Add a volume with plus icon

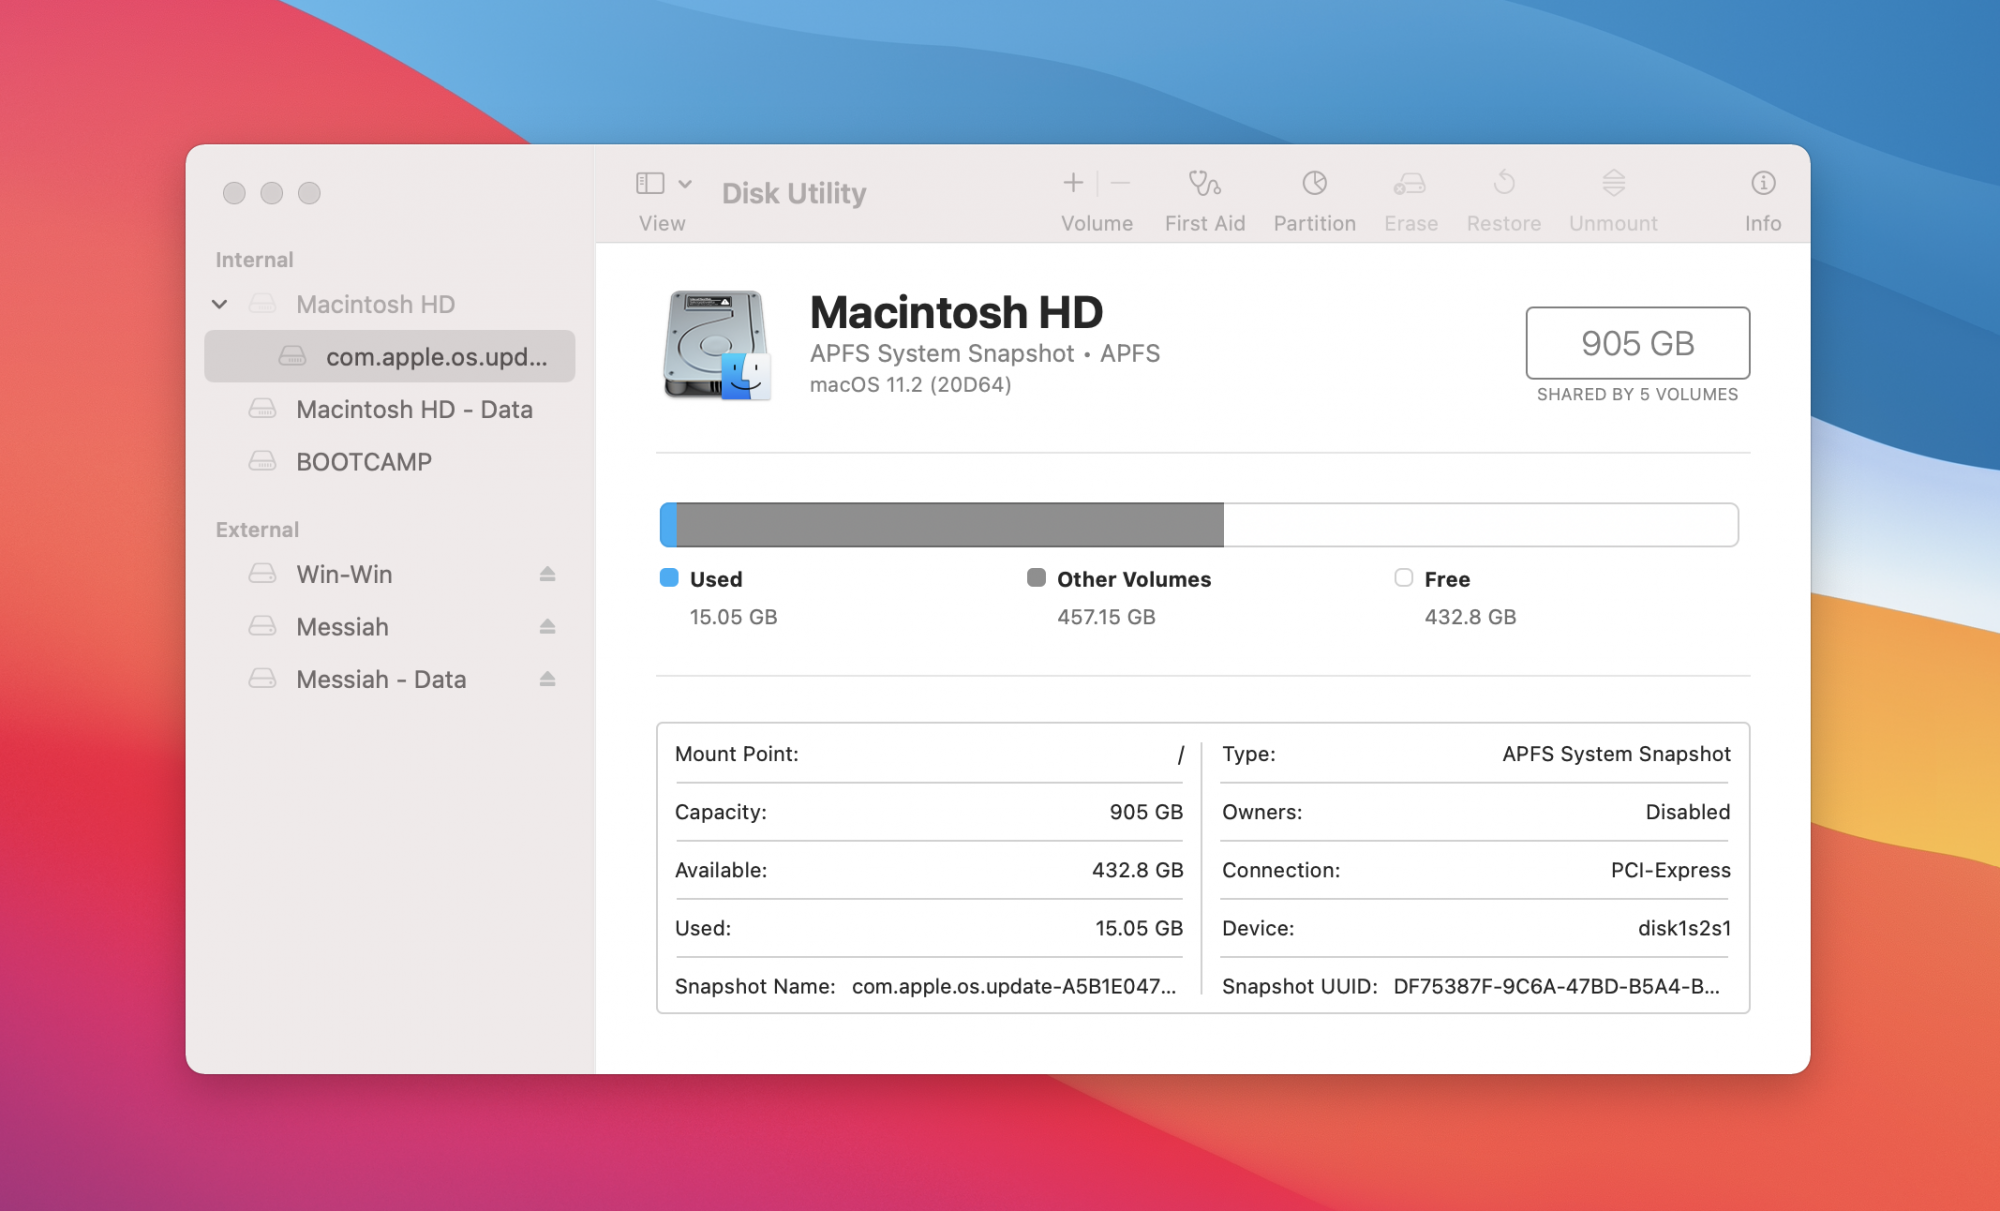(x=1073, y=183)
